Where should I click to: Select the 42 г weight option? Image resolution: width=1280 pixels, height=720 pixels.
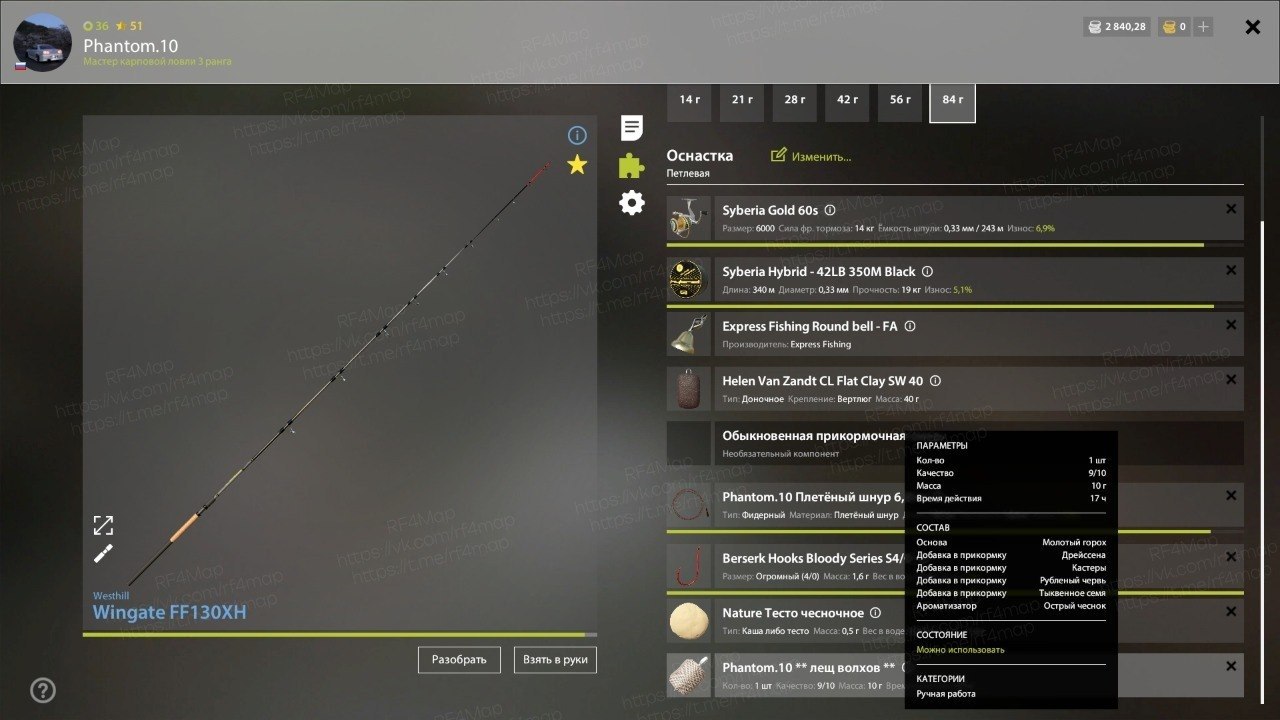tap(847, 101)
